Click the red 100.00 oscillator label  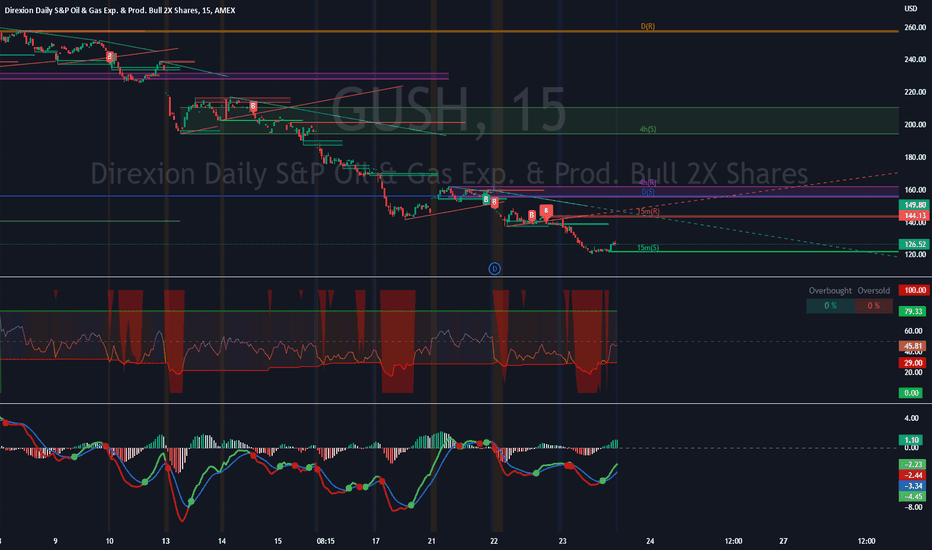[915, 290]
